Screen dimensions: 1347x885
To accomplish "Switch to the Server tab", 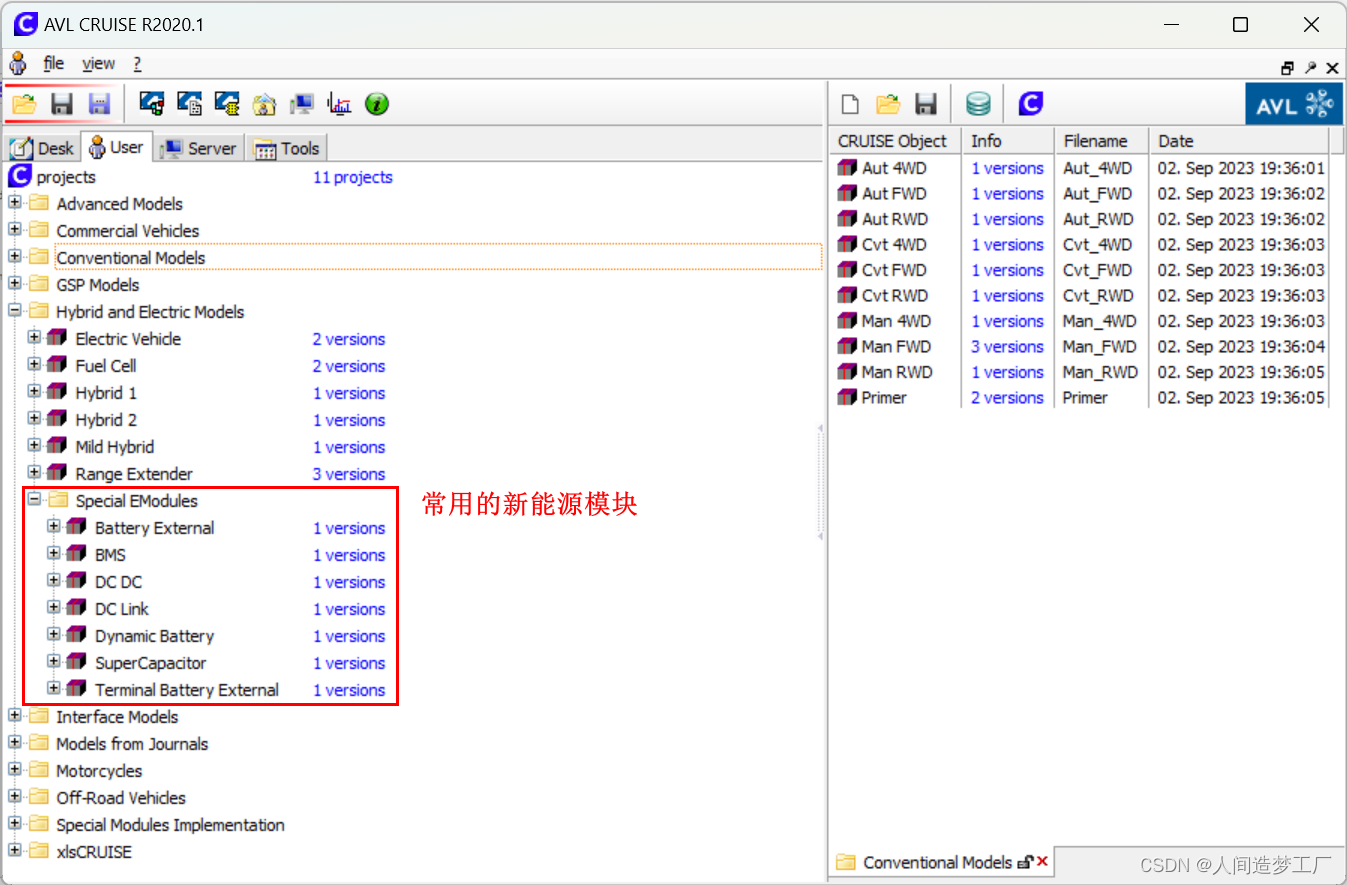I will [x=198, y=148].
